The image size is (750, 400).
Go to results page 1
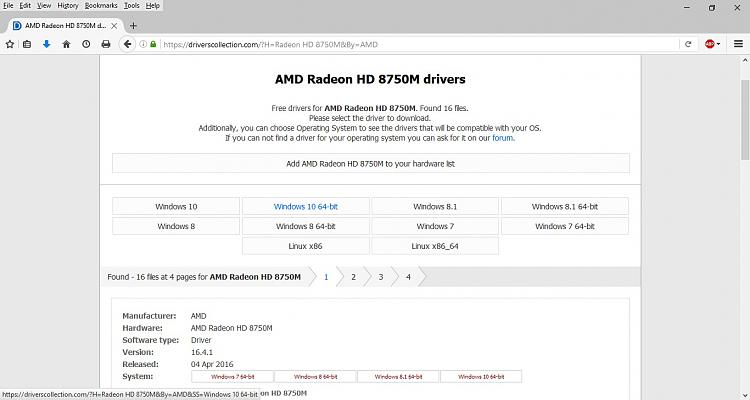326,277
